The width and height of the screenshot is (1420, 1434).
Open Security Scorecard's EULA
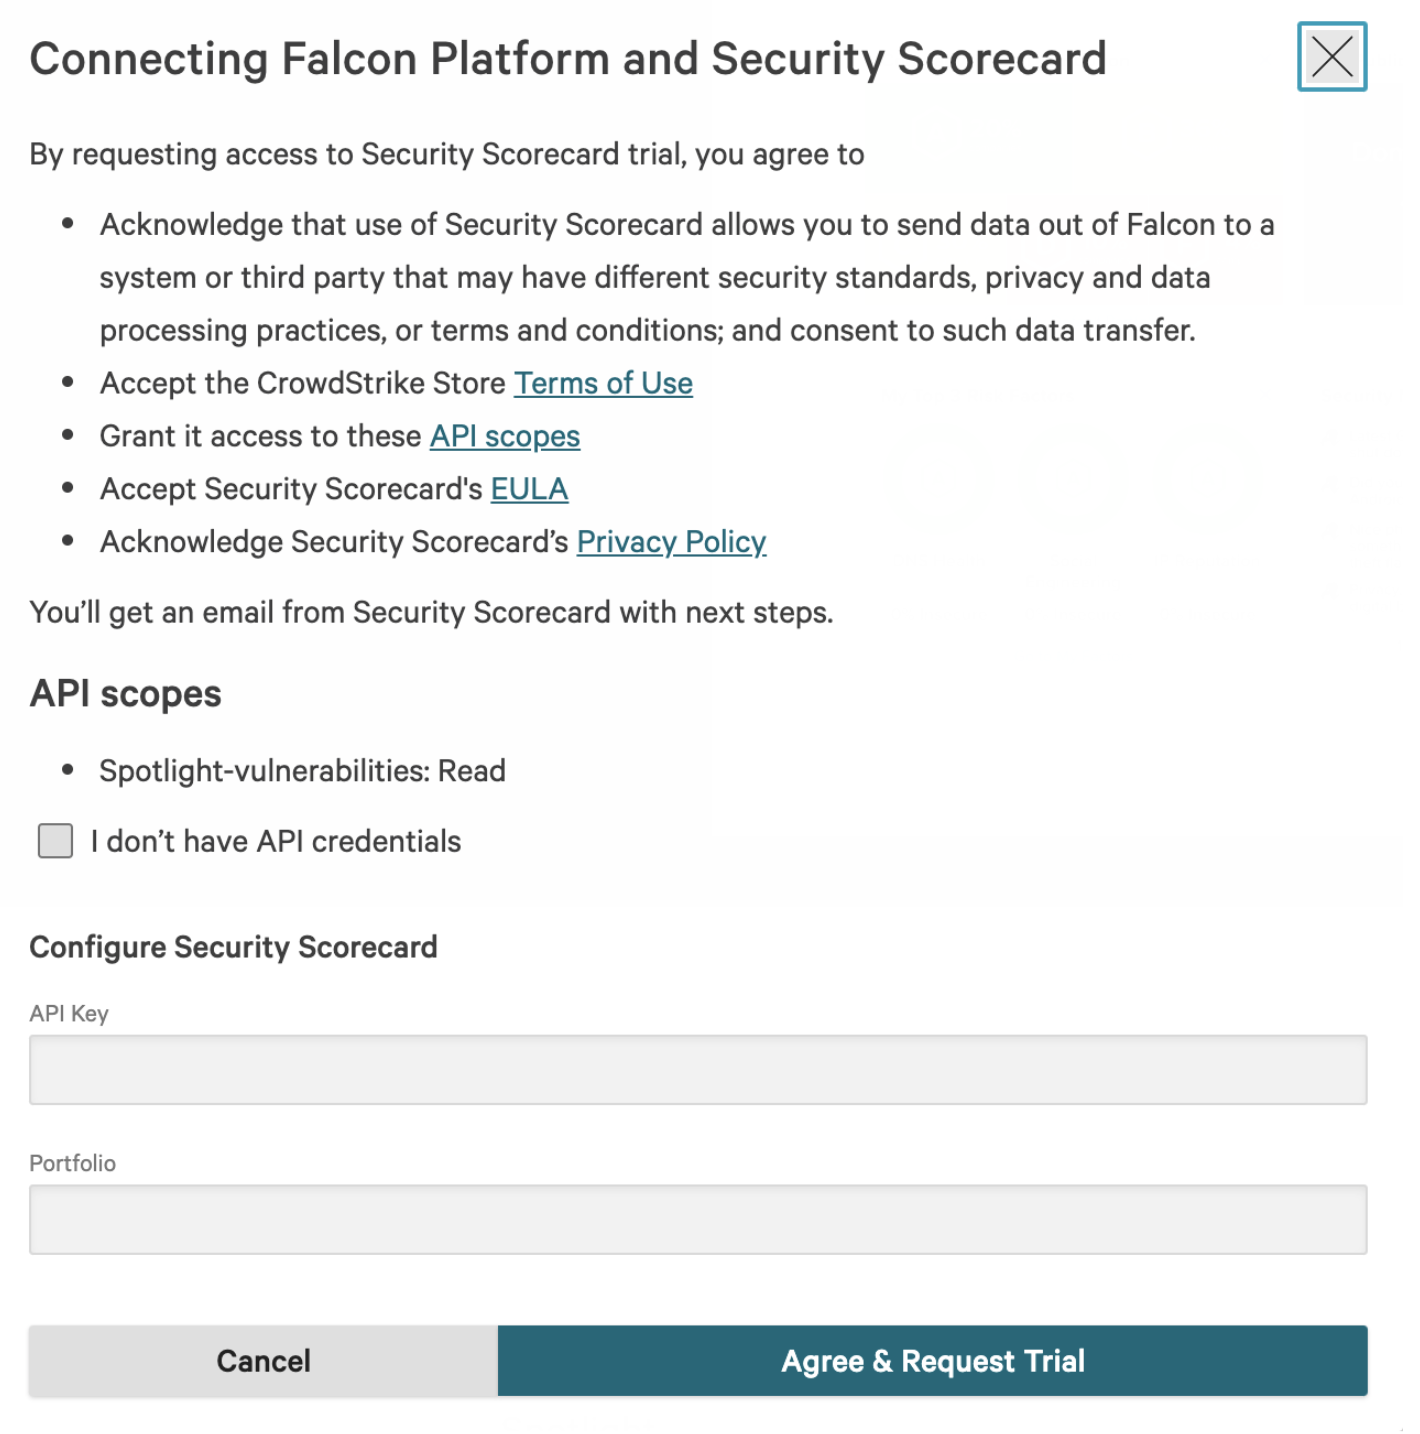click(x=529, y=489)
